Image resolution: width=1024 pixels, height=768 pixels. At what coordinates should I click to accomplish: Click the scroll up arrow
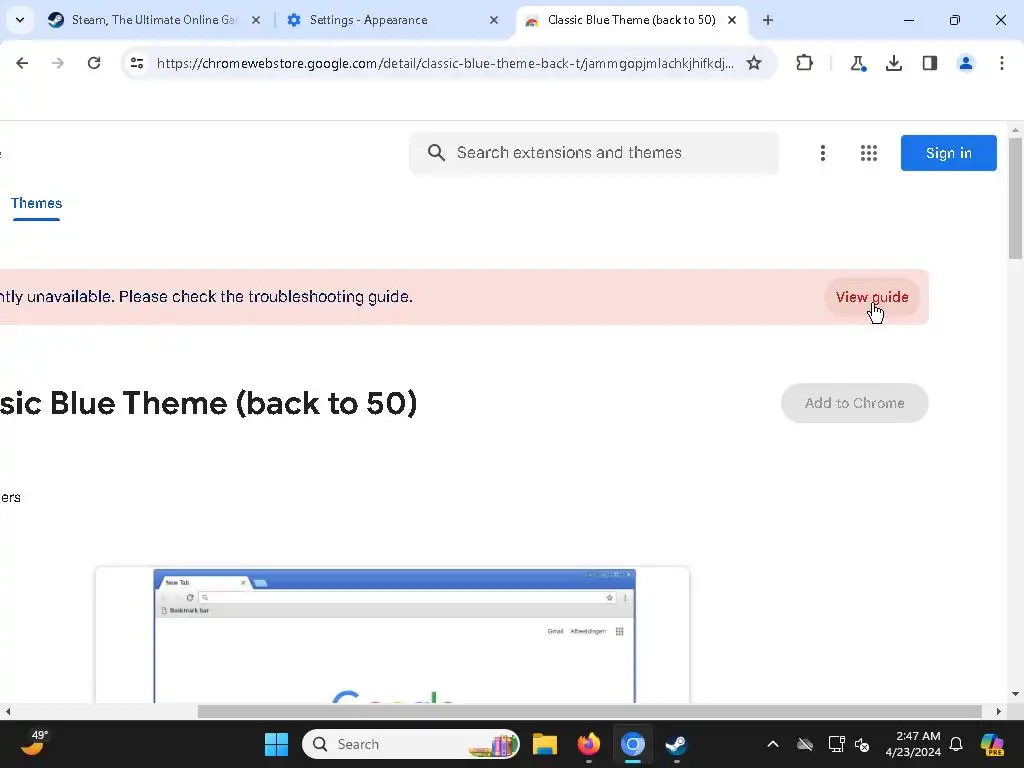pos(1015,129)
